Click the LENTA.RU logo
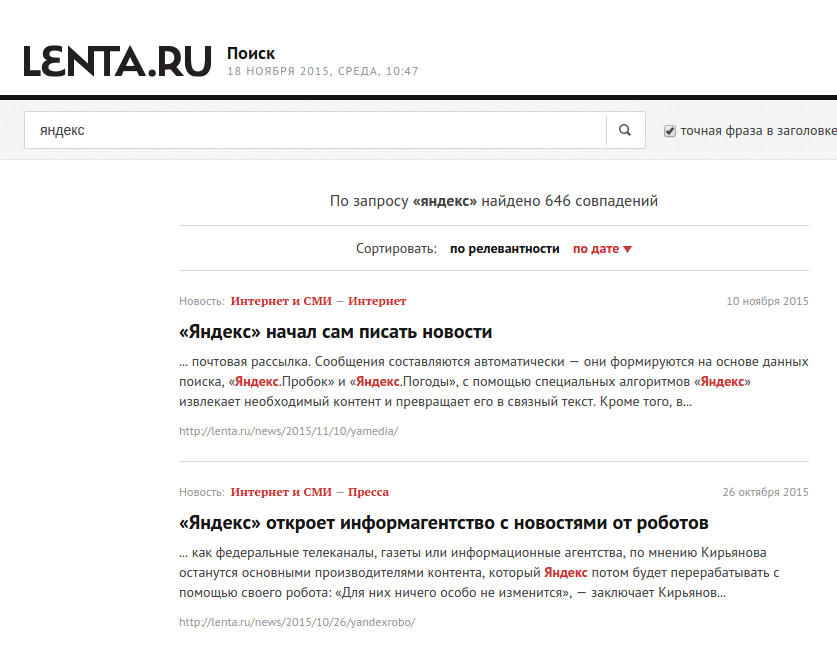837x649 pixels. coord(117,60)
